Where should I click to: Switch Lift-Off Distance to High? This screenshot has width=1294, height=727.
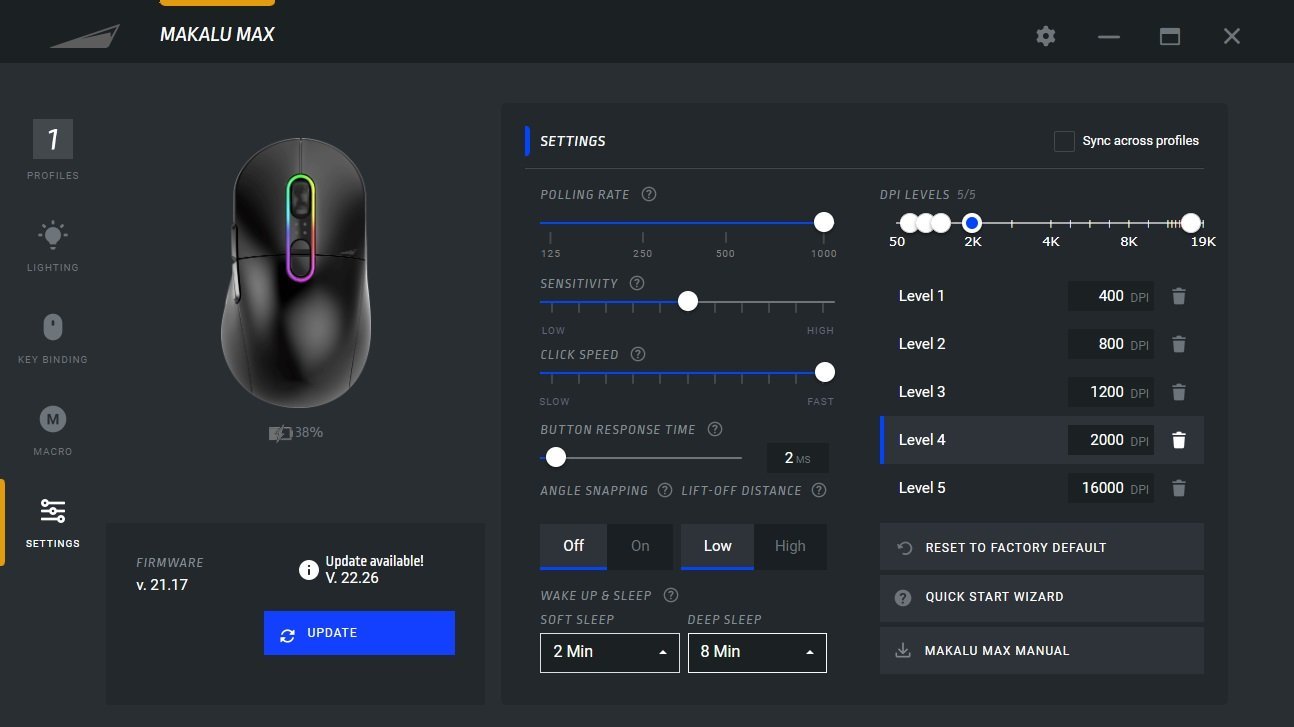pyautogui.click(x=790, y=546)
